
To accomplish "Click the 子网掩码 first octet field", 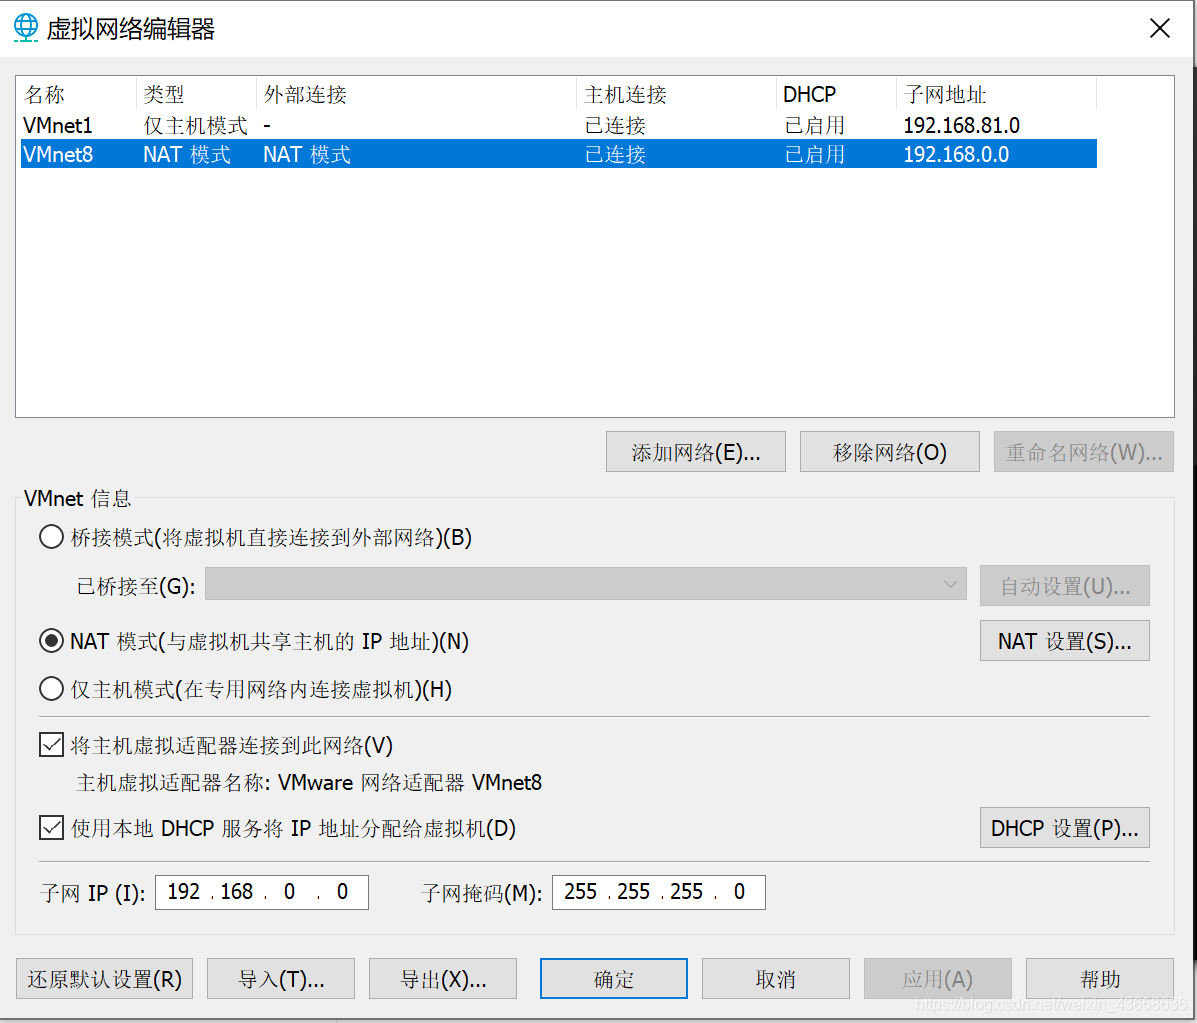I will [580, 891].
